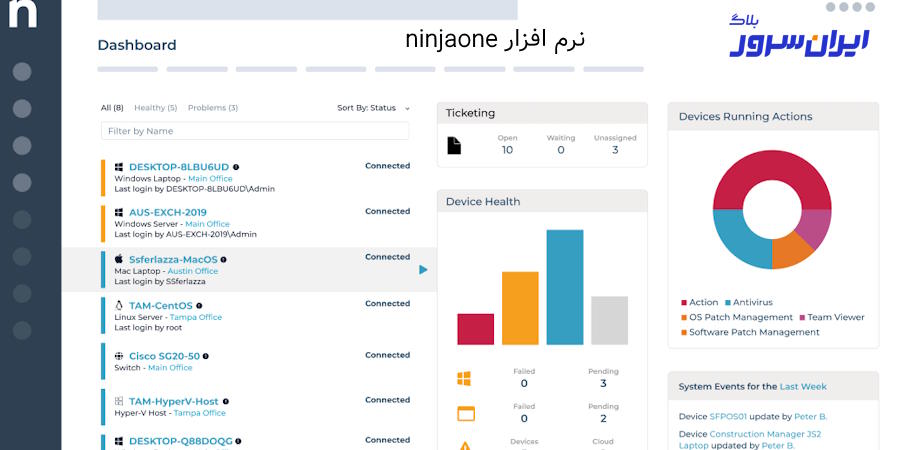Click info dot next to Ssferlazza-MacOS
Viewport: 900px width, 450px height.
tap(223, 259)
